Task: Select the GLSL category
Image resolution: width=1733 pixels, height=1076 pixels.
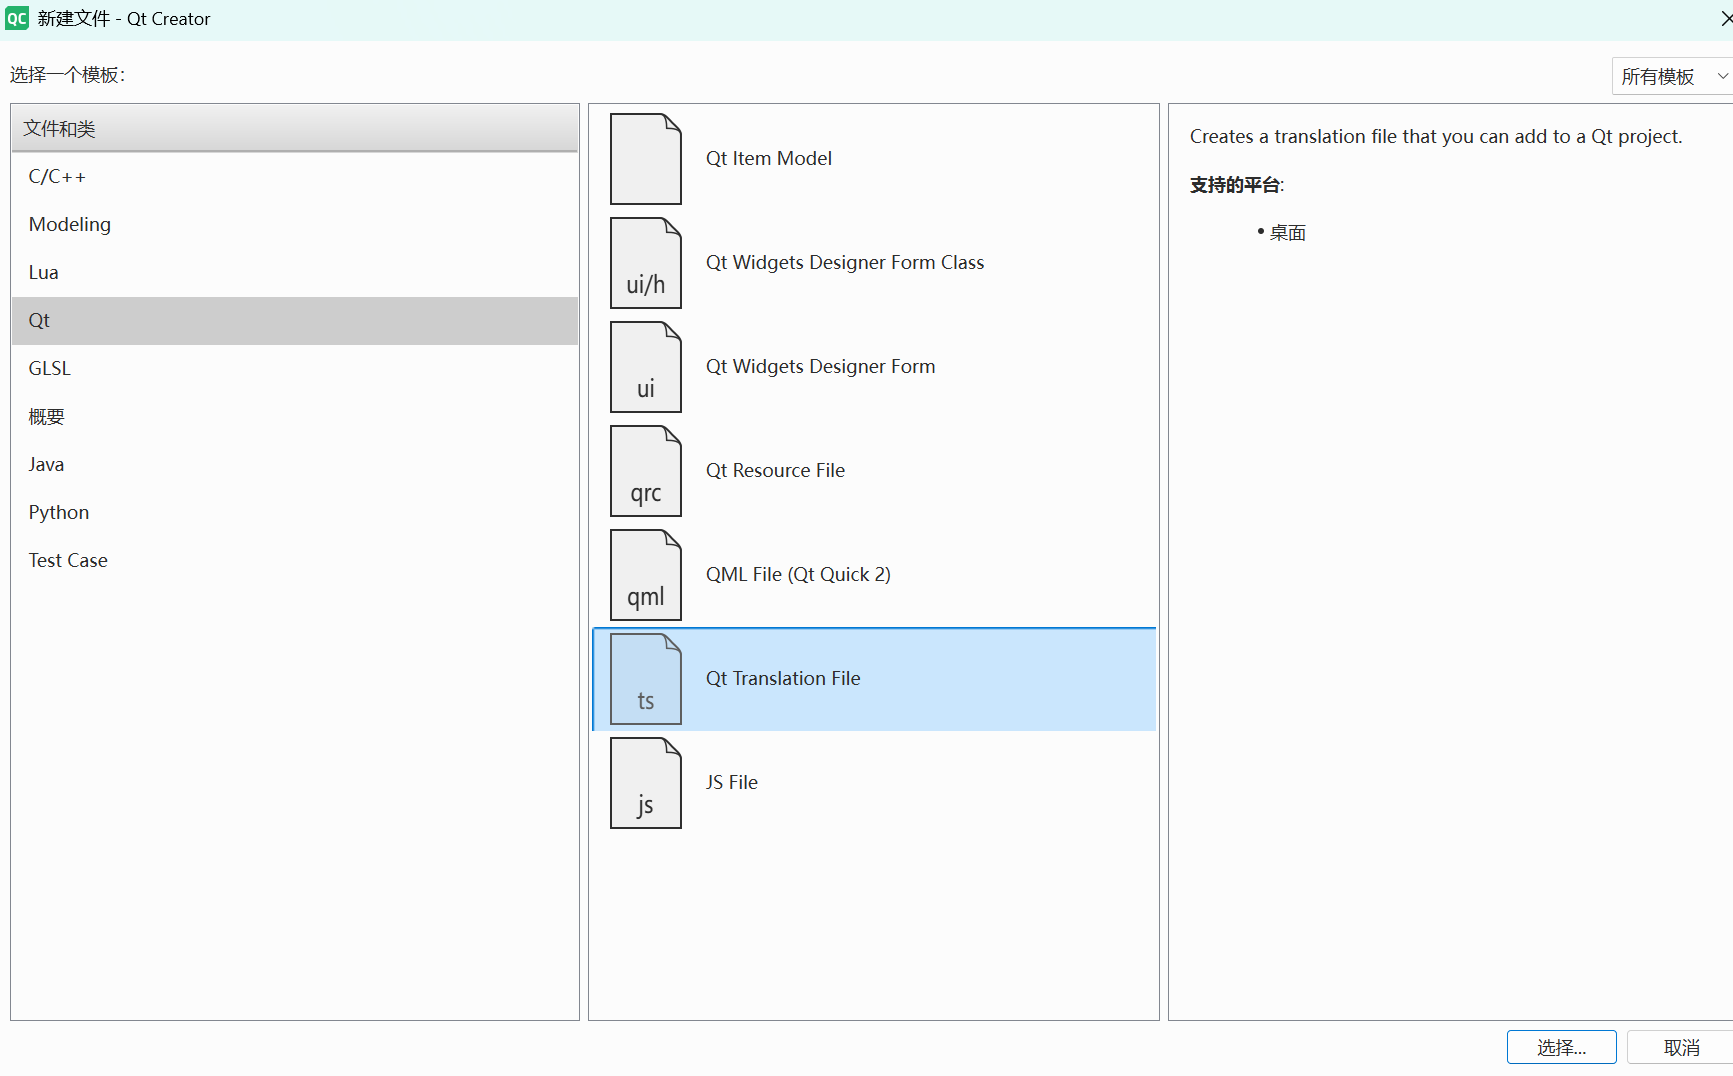Action: click(x=295, y=369)
